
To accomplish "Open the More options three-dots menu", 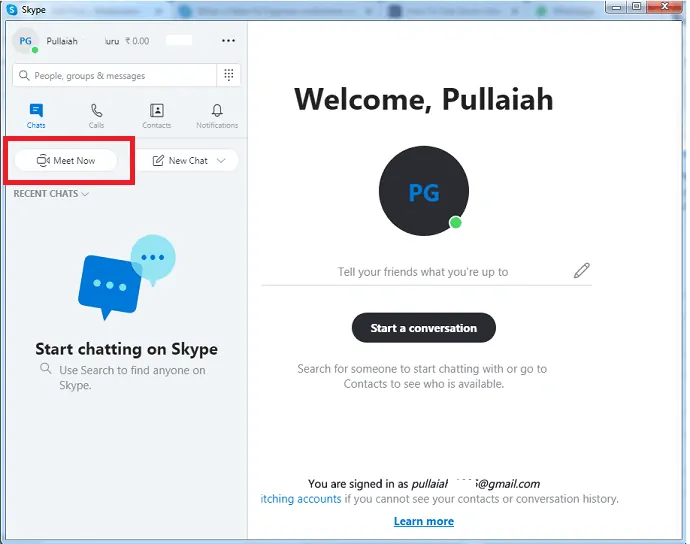I will click(228, 40).
